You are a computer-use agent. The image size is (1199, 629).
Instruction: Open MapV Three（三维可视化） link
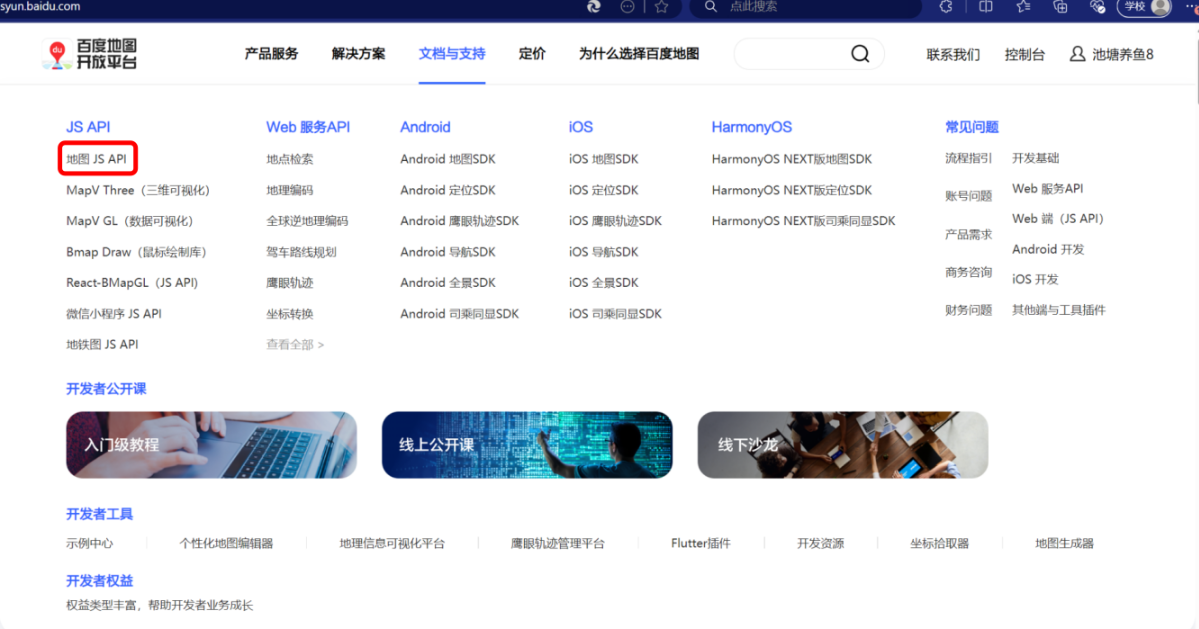click(138, 190)
